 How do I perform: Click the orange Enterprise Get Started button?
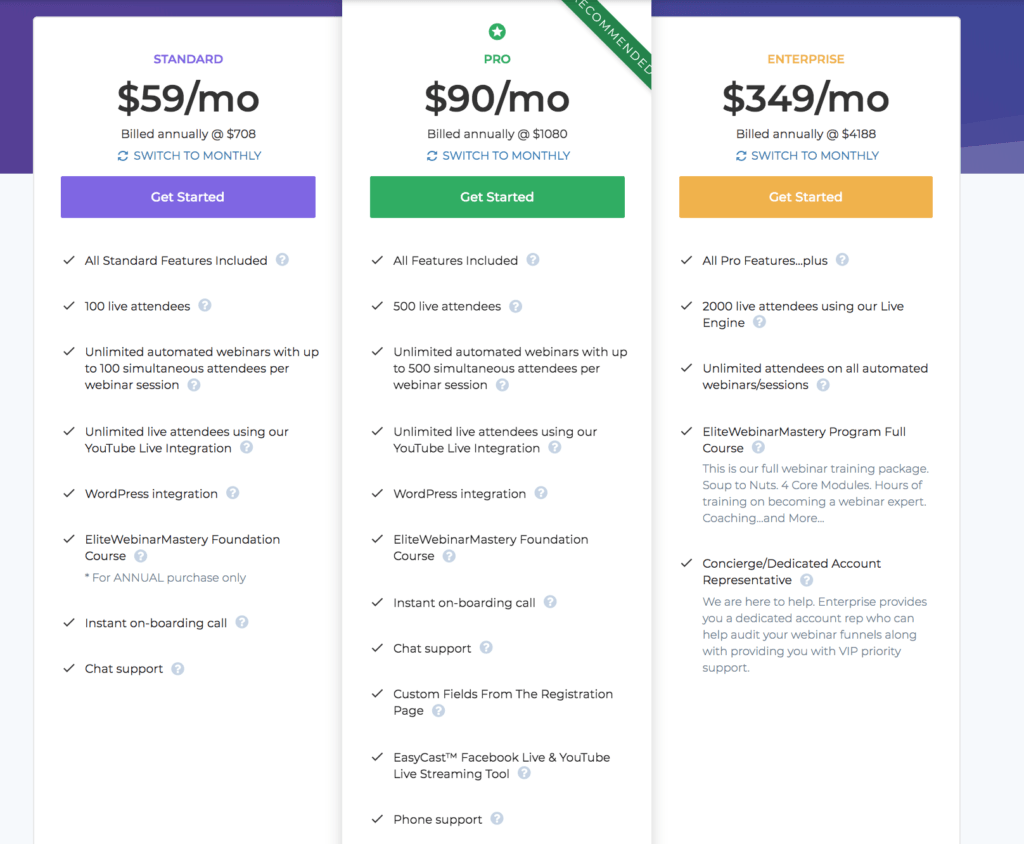click(x=806, y=197)
